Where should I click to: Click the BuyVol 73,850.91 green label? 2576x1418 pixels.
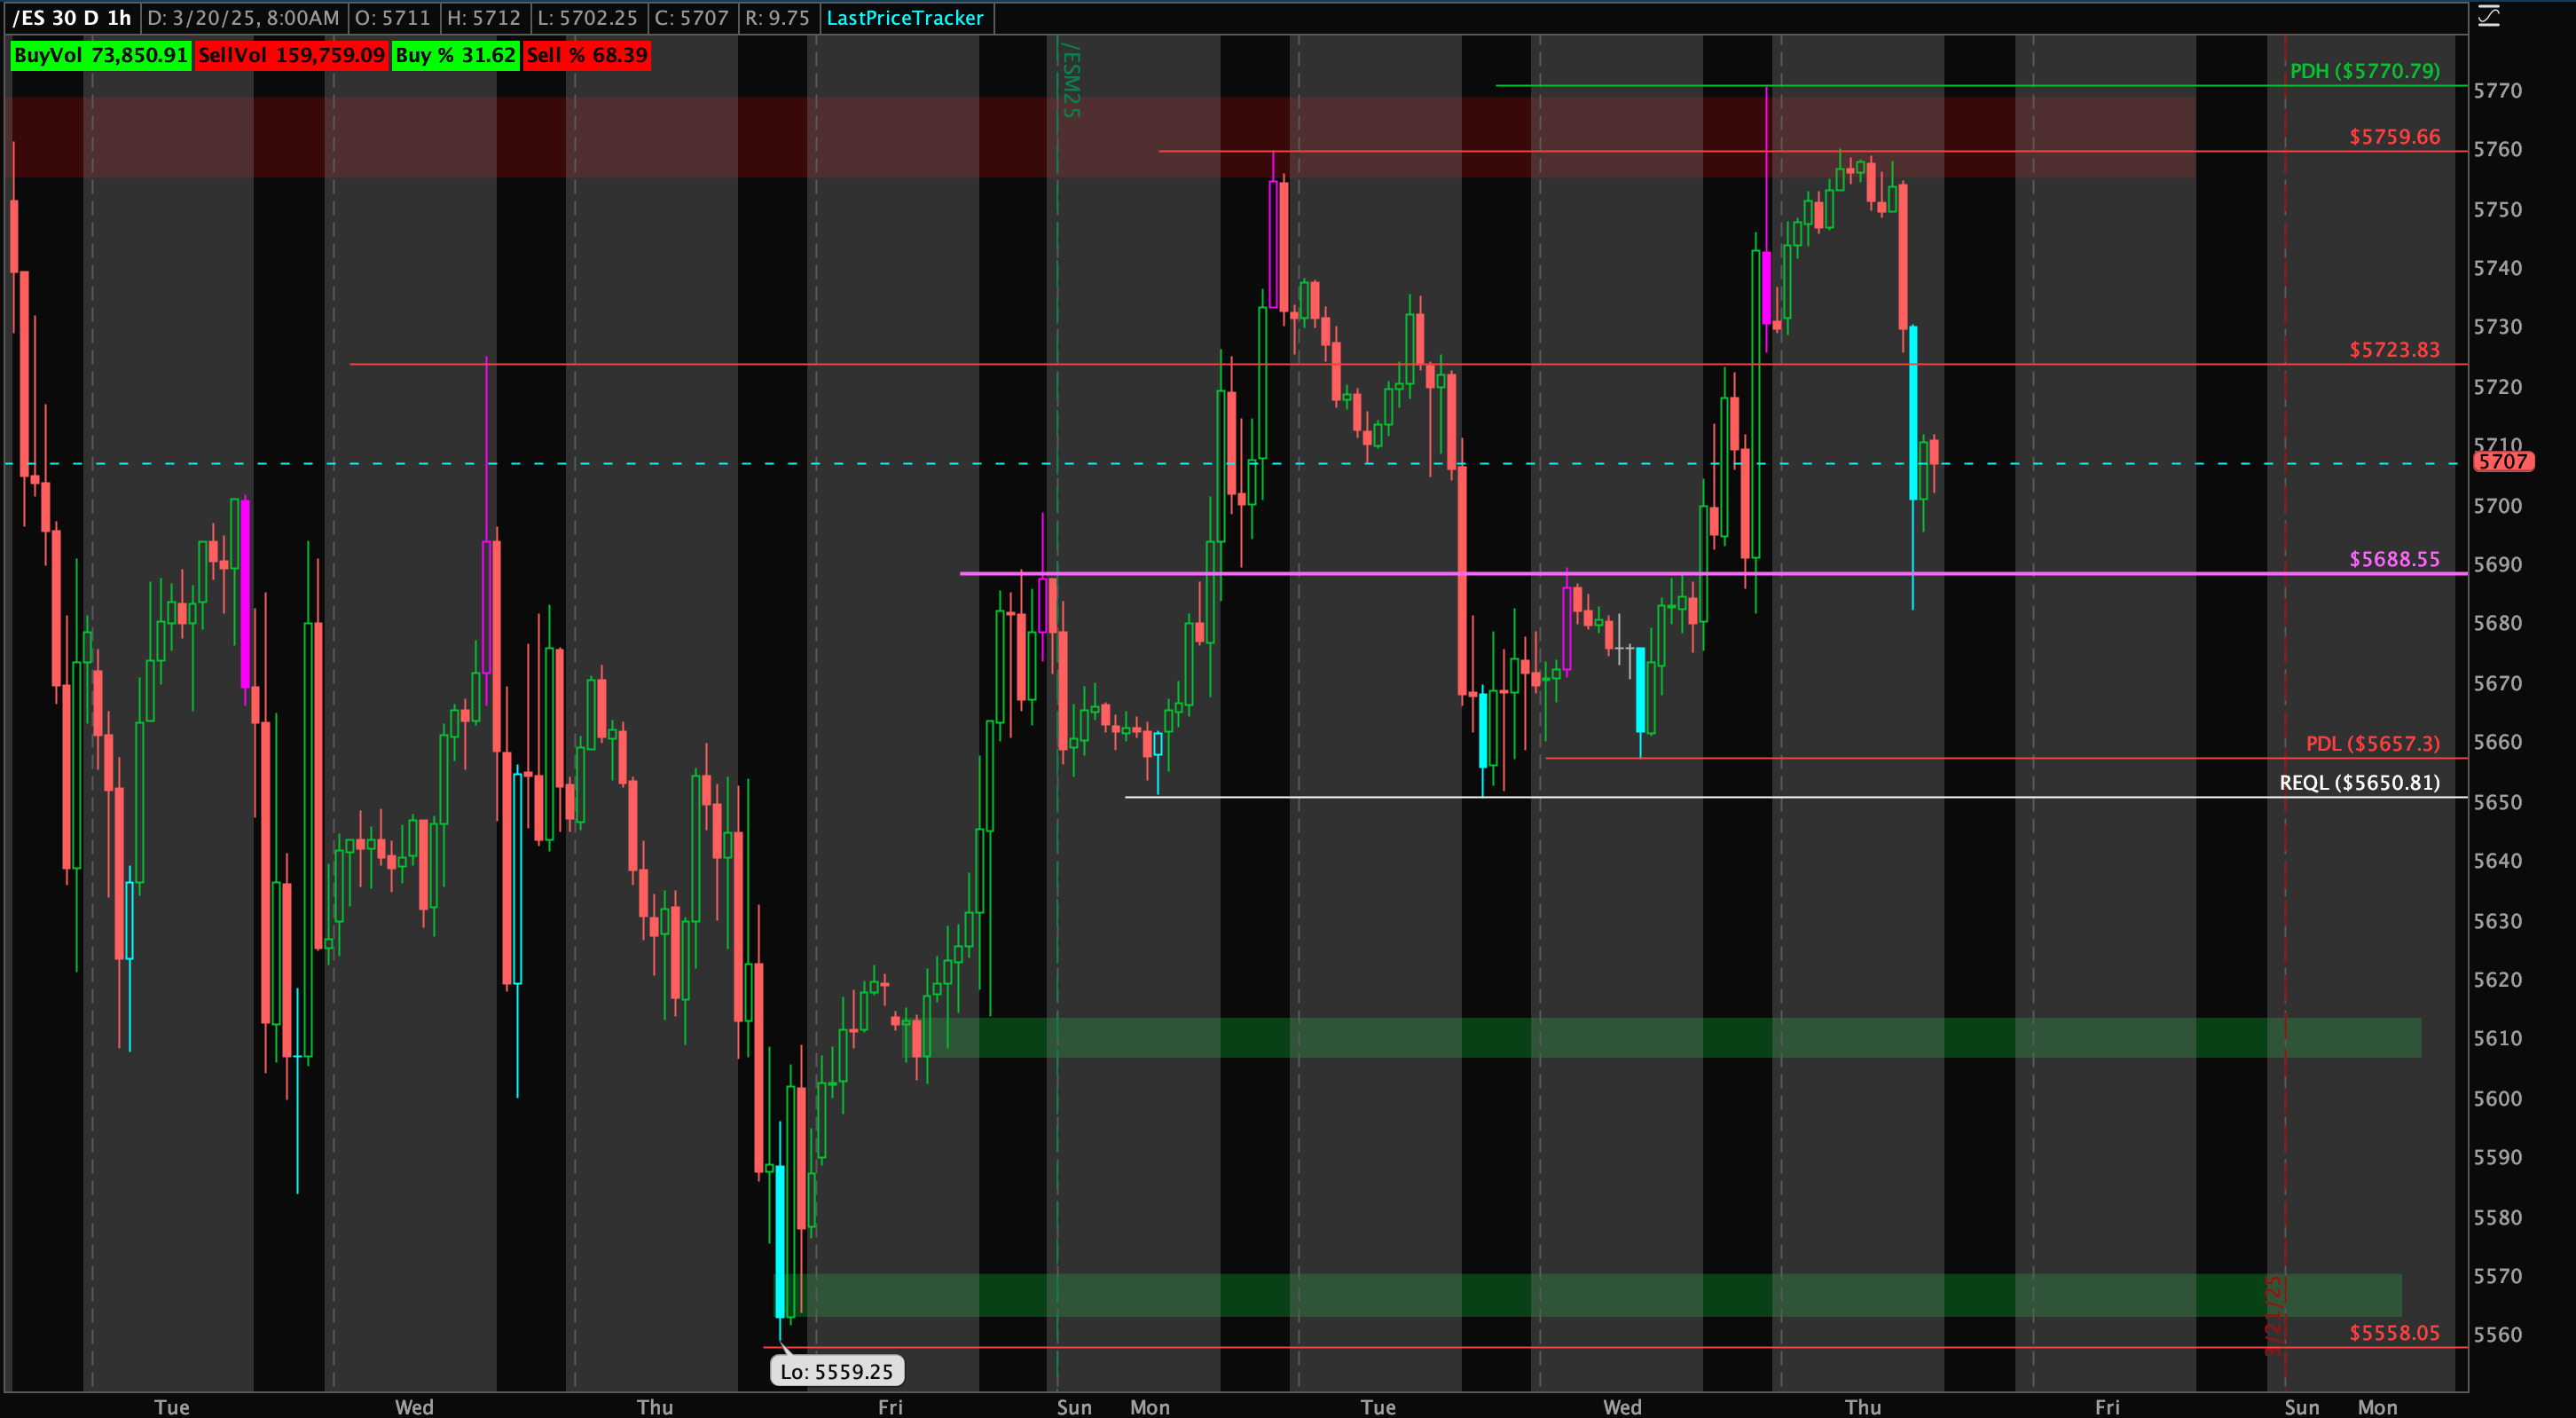click(x=100, y=55)
